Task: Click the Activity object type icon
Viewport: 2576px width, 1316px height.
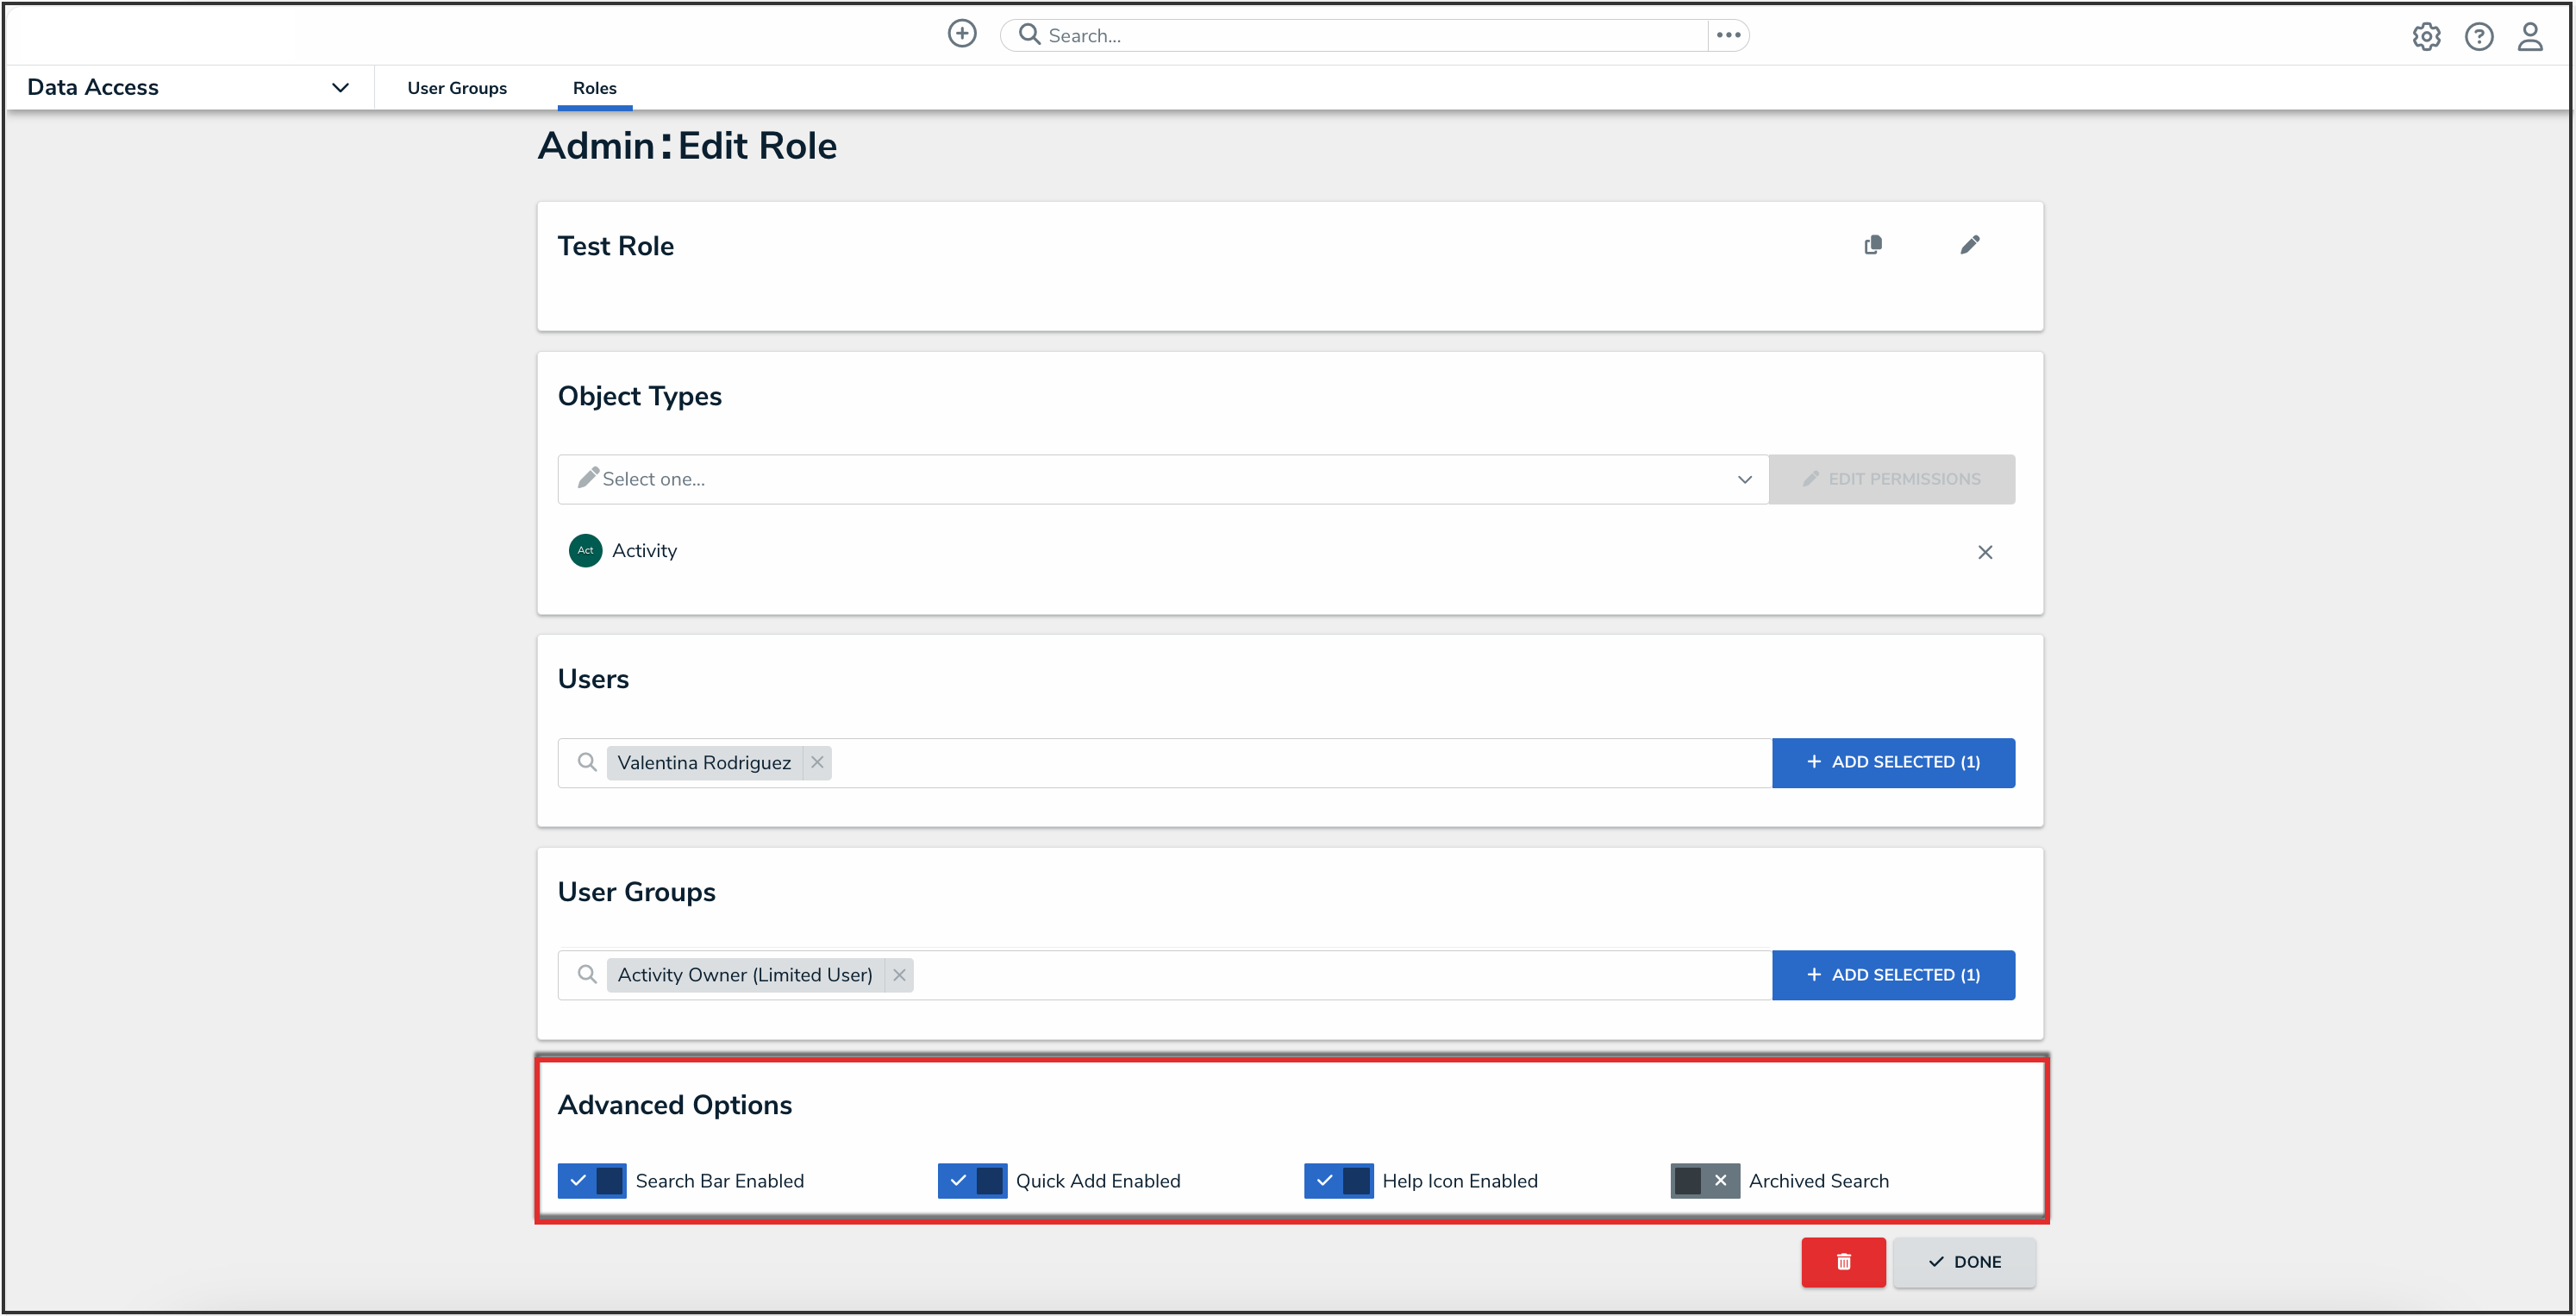Action: [585, 550]
